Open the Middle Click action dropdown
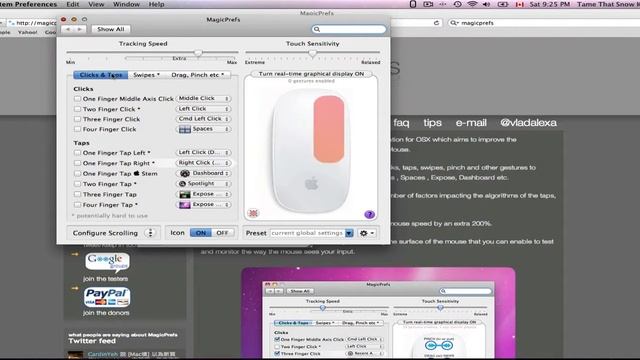Screen dimensions: 640x360 pos(204,98)
